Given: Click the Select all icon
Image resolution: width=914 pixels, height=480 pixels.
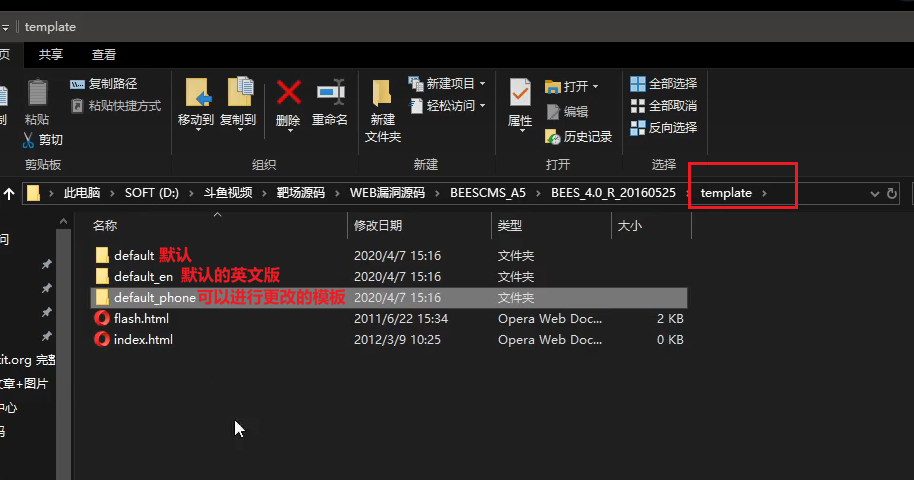Looking at the screenshot, I should [x=638, y=84].
